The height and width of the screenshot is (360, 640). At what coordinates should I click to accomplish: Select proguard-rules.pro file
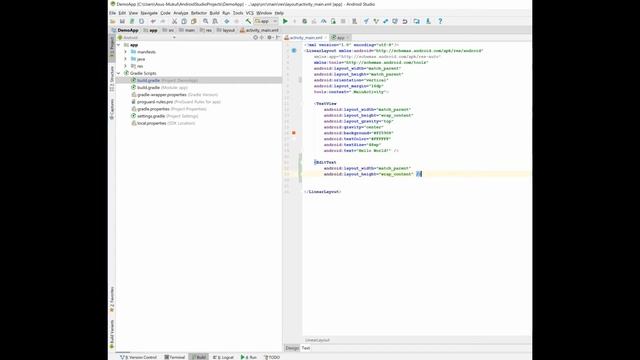[176, 102]
